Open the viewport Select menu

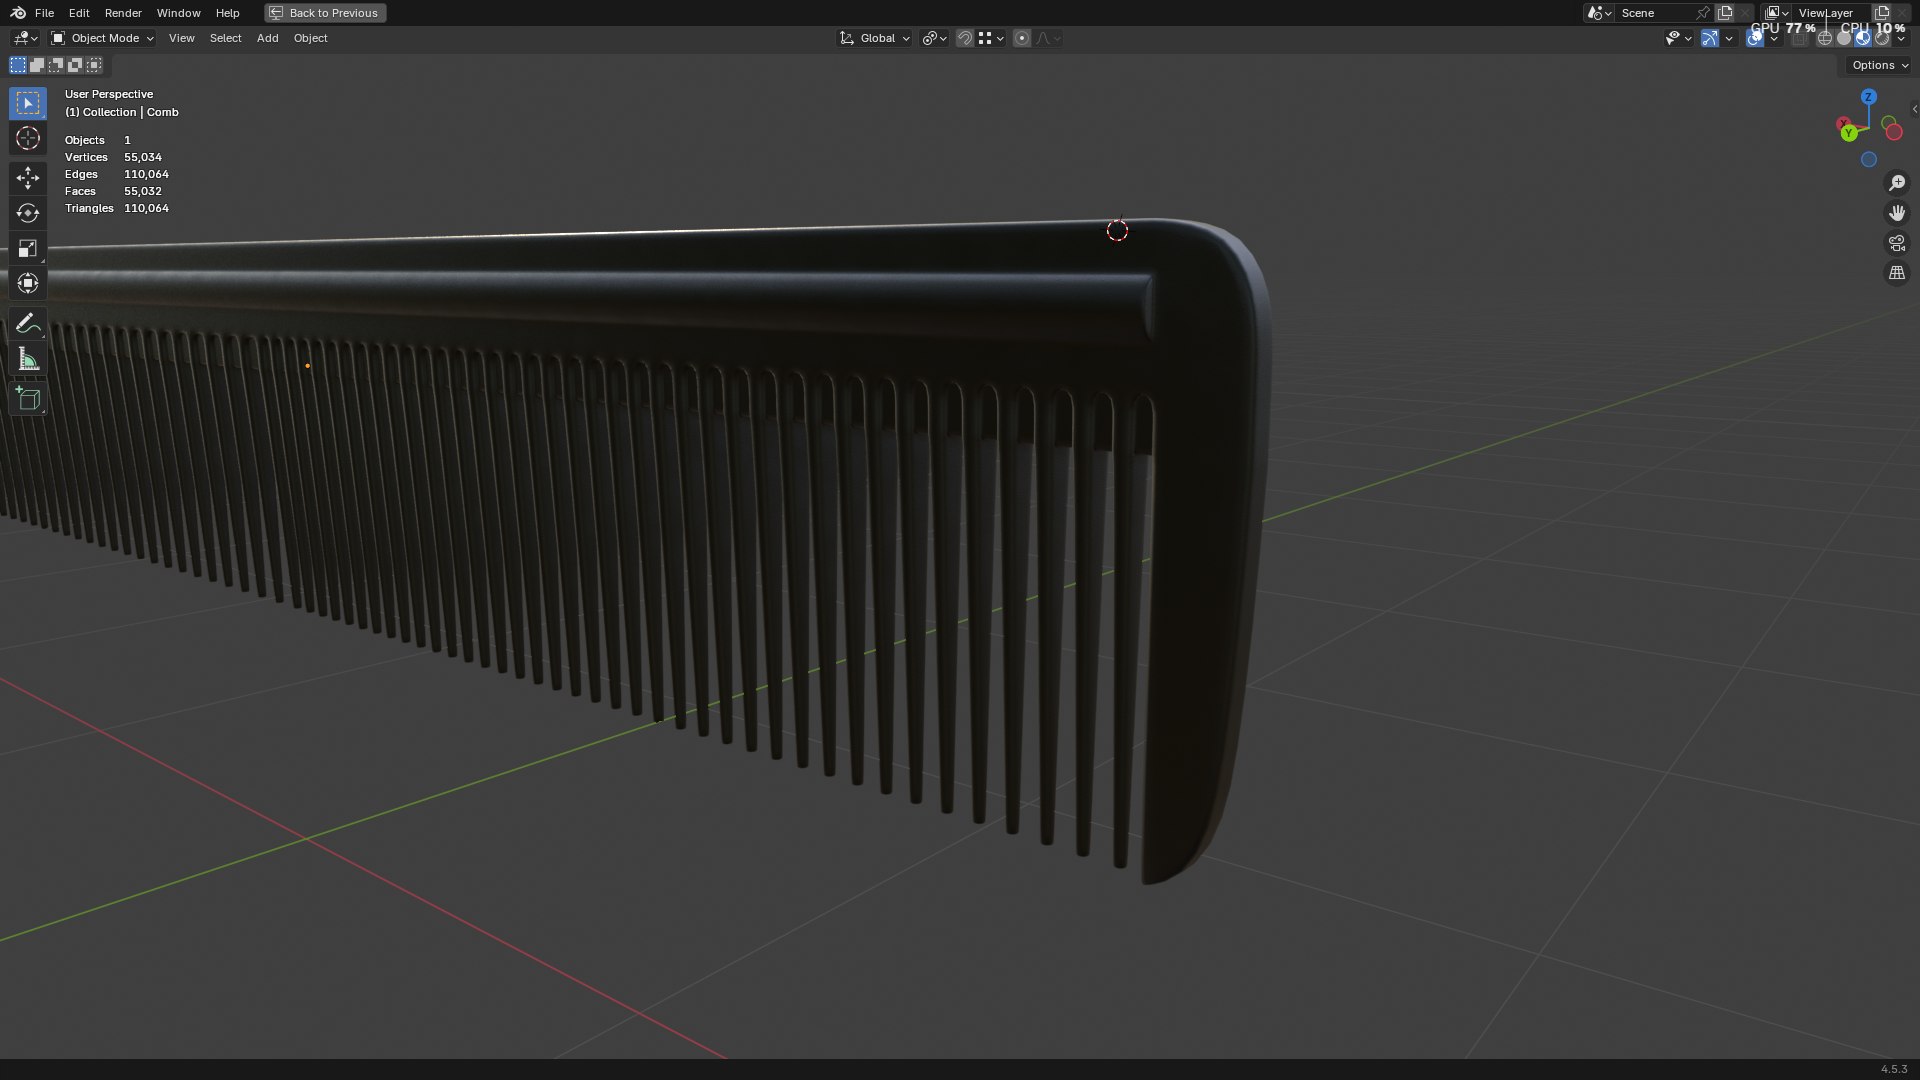[225, 38]
